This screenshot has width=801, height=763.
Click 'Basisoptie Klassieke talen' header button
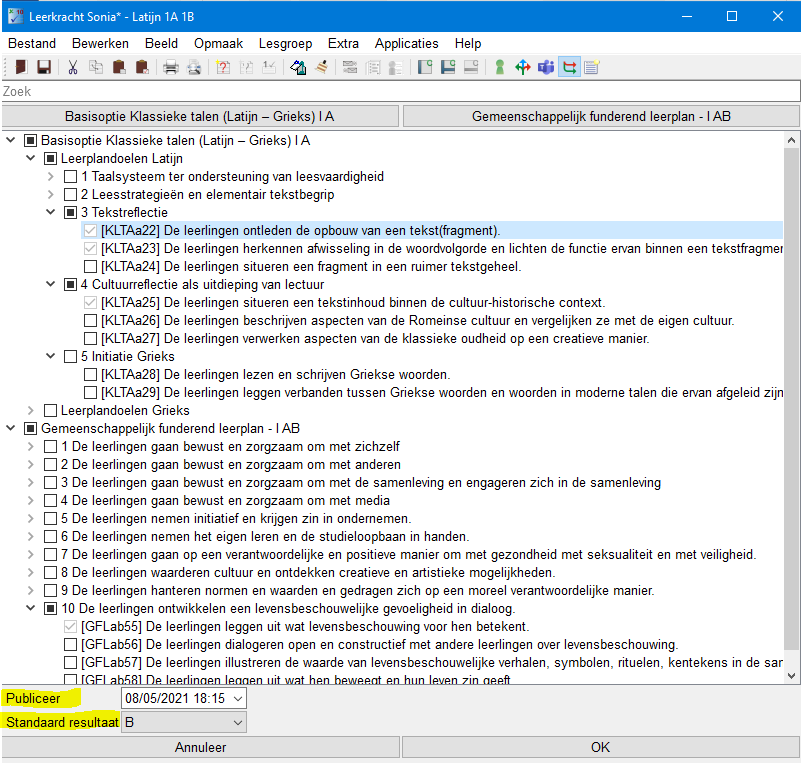tap(200, 116)
